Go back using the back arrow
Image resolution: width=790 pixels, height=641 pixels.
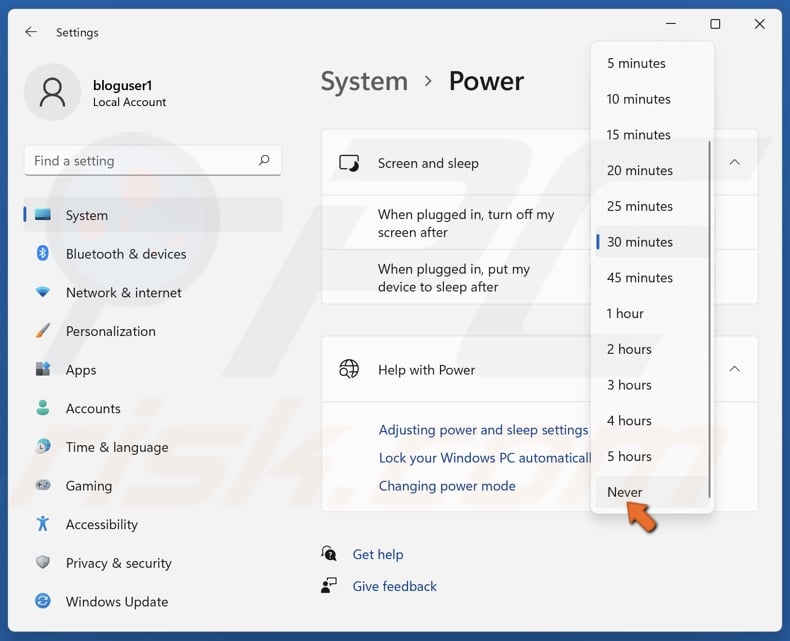[31, 32]
